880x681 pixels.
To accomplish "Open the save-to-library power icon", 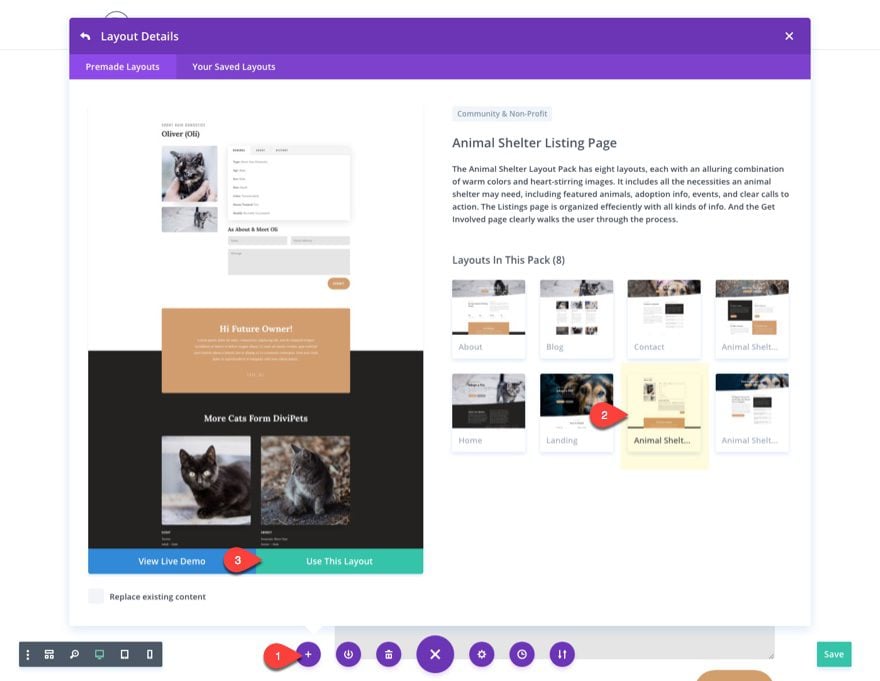I will pyautogui.click(x=348, y=654).
